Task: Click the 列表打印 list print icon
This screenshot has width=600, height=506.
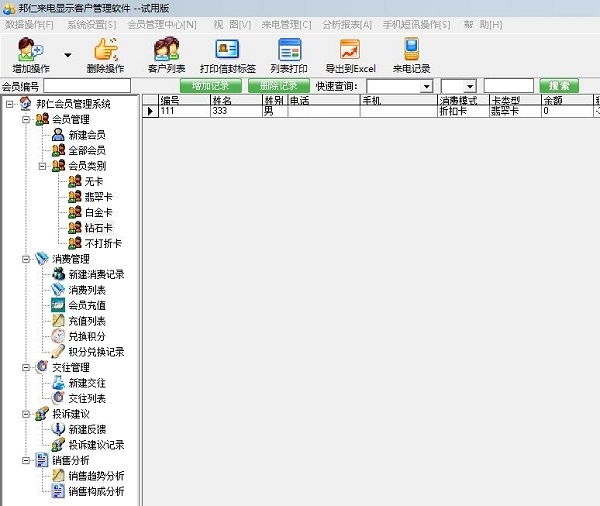Action: [x=289, y=49]
